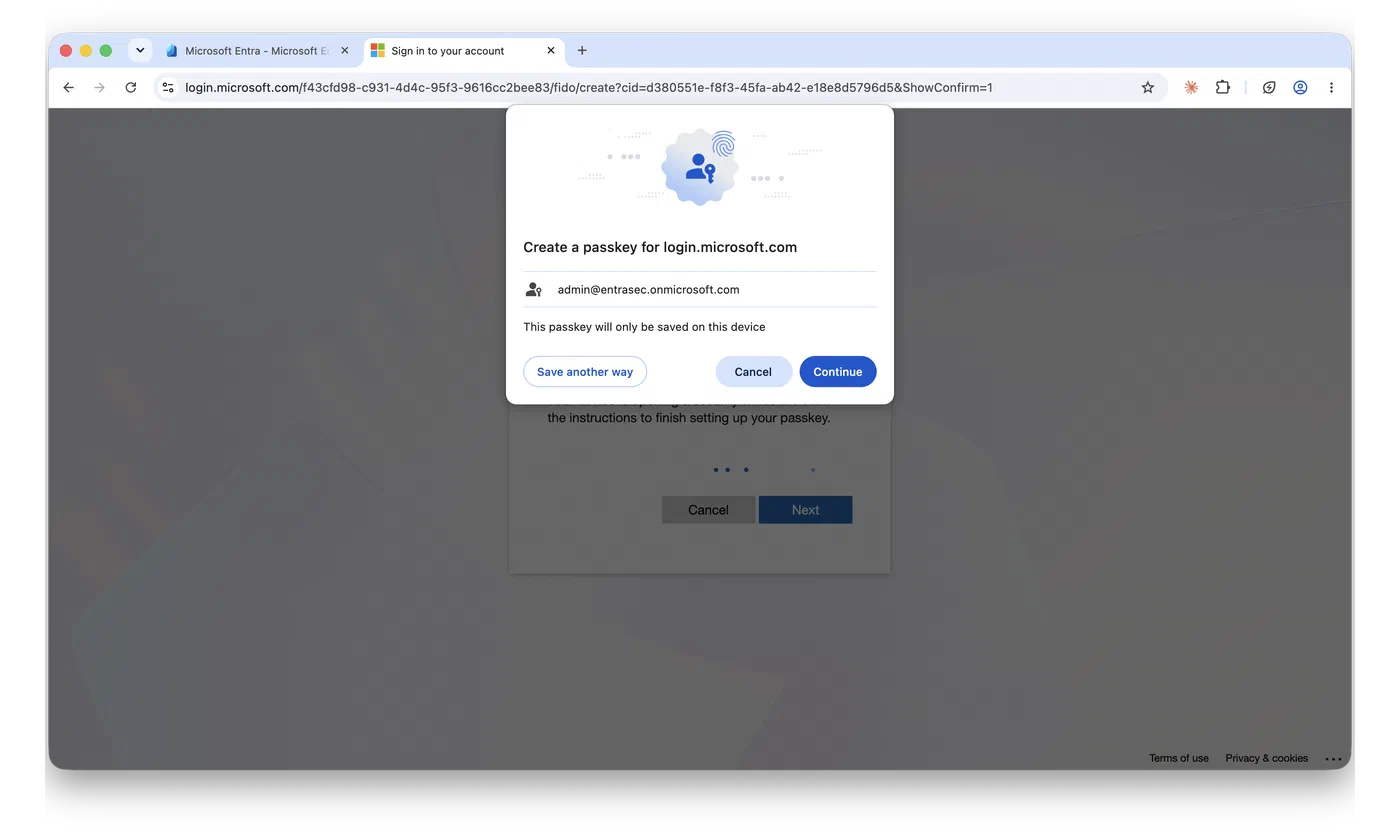
Task: Open the Terms of use link
Action: (1179, 758)
